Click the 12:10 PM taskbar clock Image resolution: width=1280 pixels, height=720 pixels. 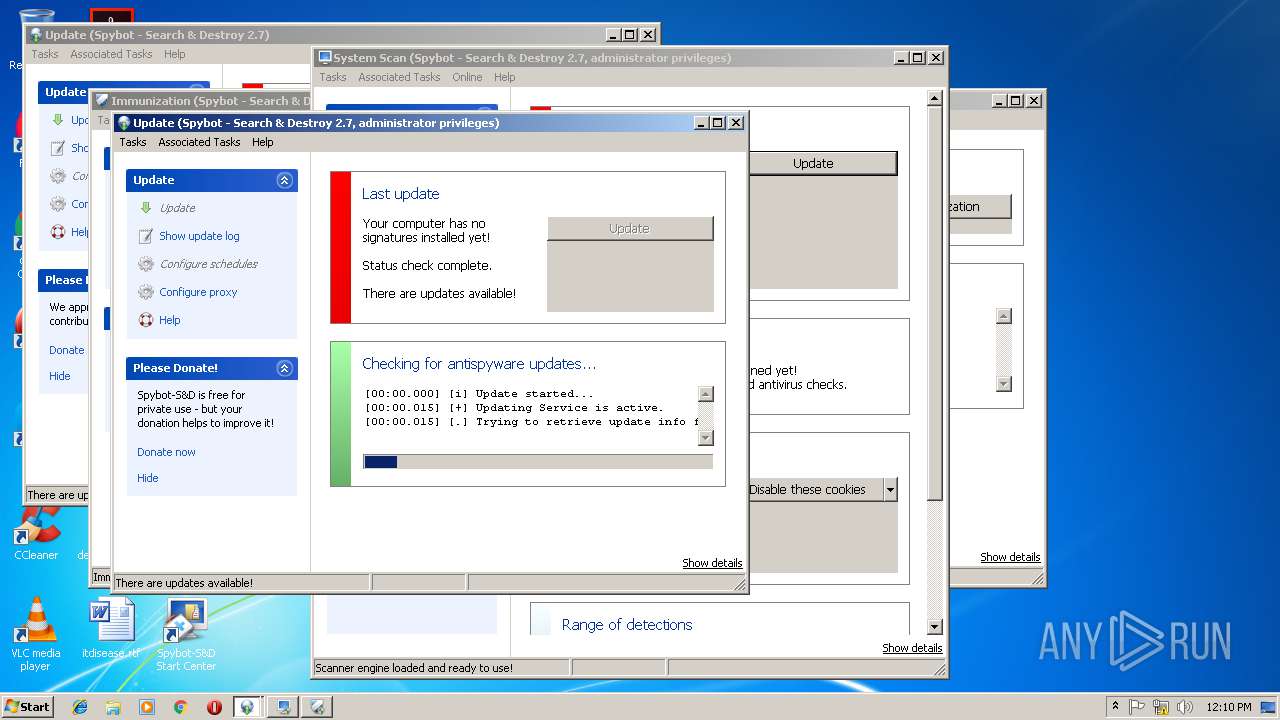click(1229, 707)
